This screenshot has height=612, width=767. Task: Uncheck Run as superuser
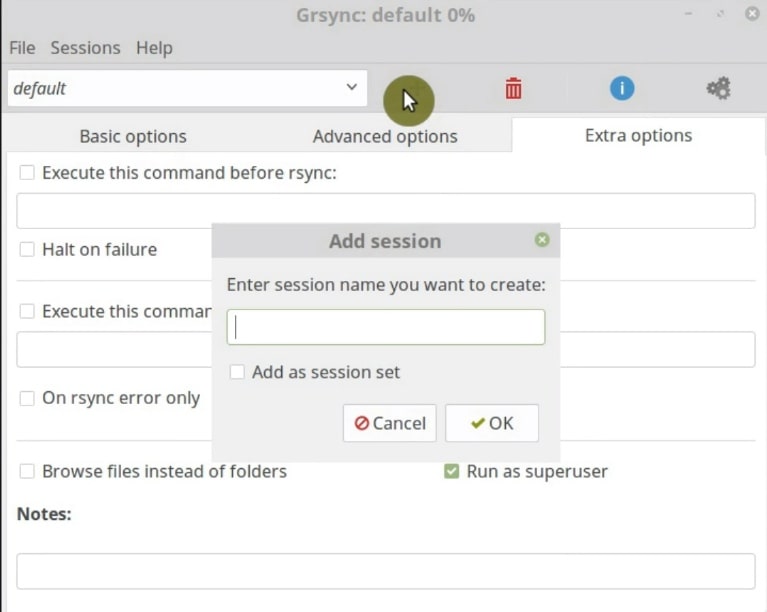coord(451,472)
